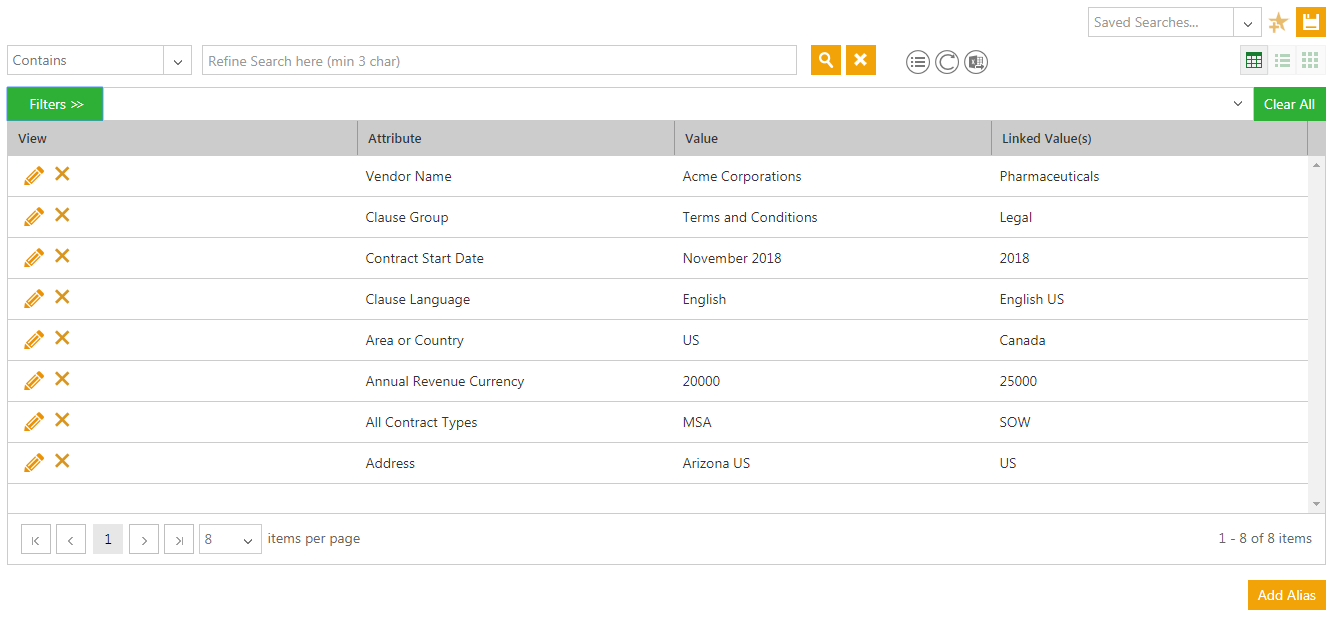1334x617 pixels.
Task: Click the Refine Search input field
Action: pos(499,61)
